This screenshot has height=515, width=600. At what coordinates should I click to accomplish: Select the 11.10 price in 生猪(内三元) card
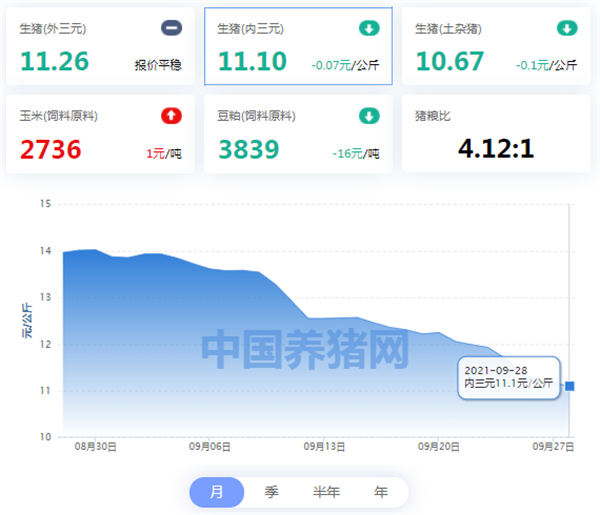point(252,61)
